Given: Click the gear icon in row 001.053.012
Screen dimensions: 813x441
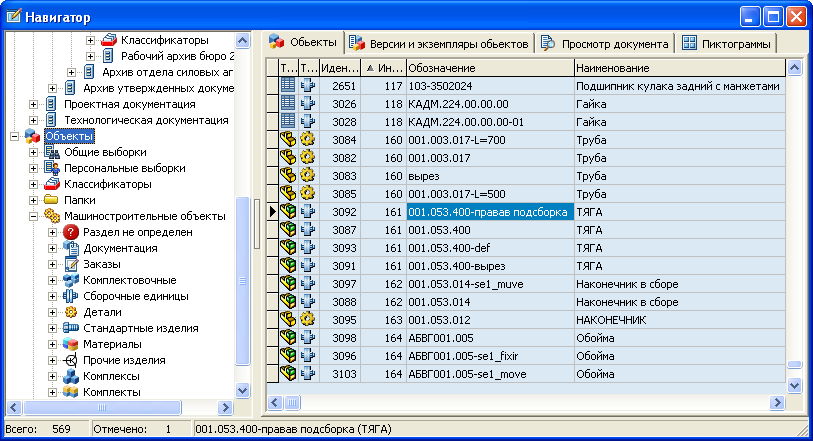Looking at the screenshot, I should click(x=307, y=320).
